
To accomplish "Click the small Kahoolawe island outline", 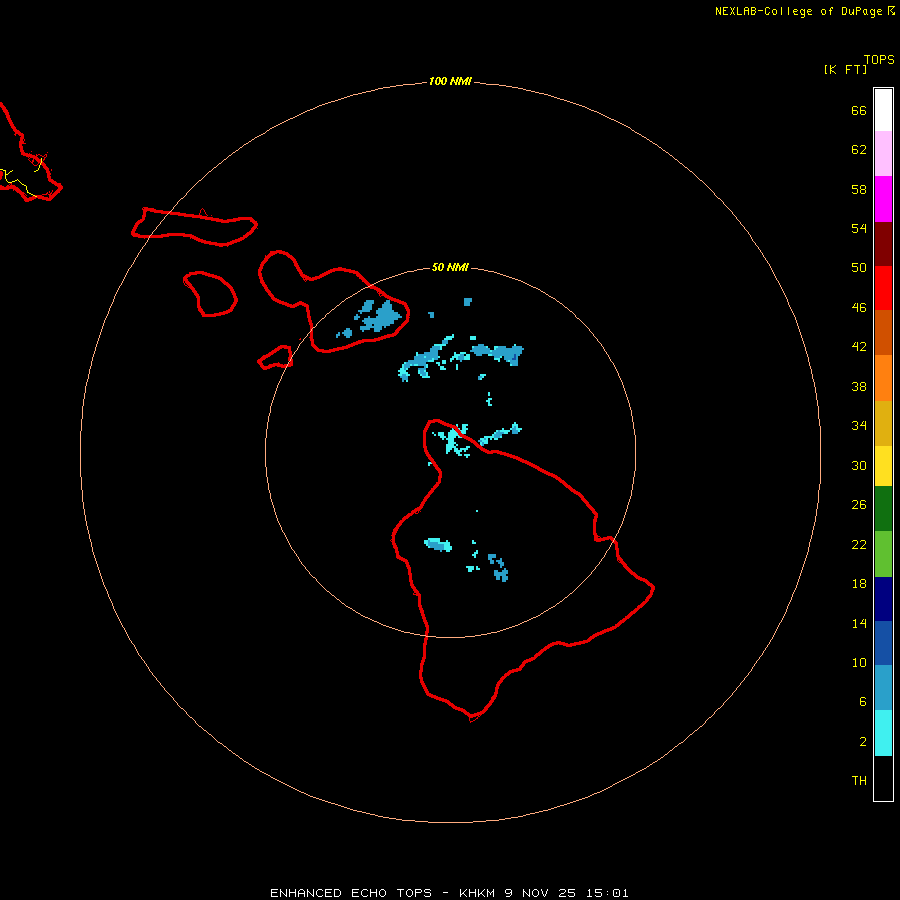I will 275,357.
